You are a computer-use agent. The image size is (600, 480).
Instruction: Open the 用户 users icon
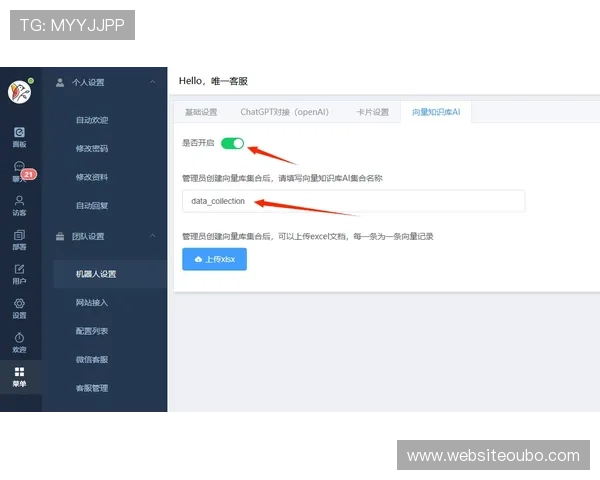coord(20,274)
